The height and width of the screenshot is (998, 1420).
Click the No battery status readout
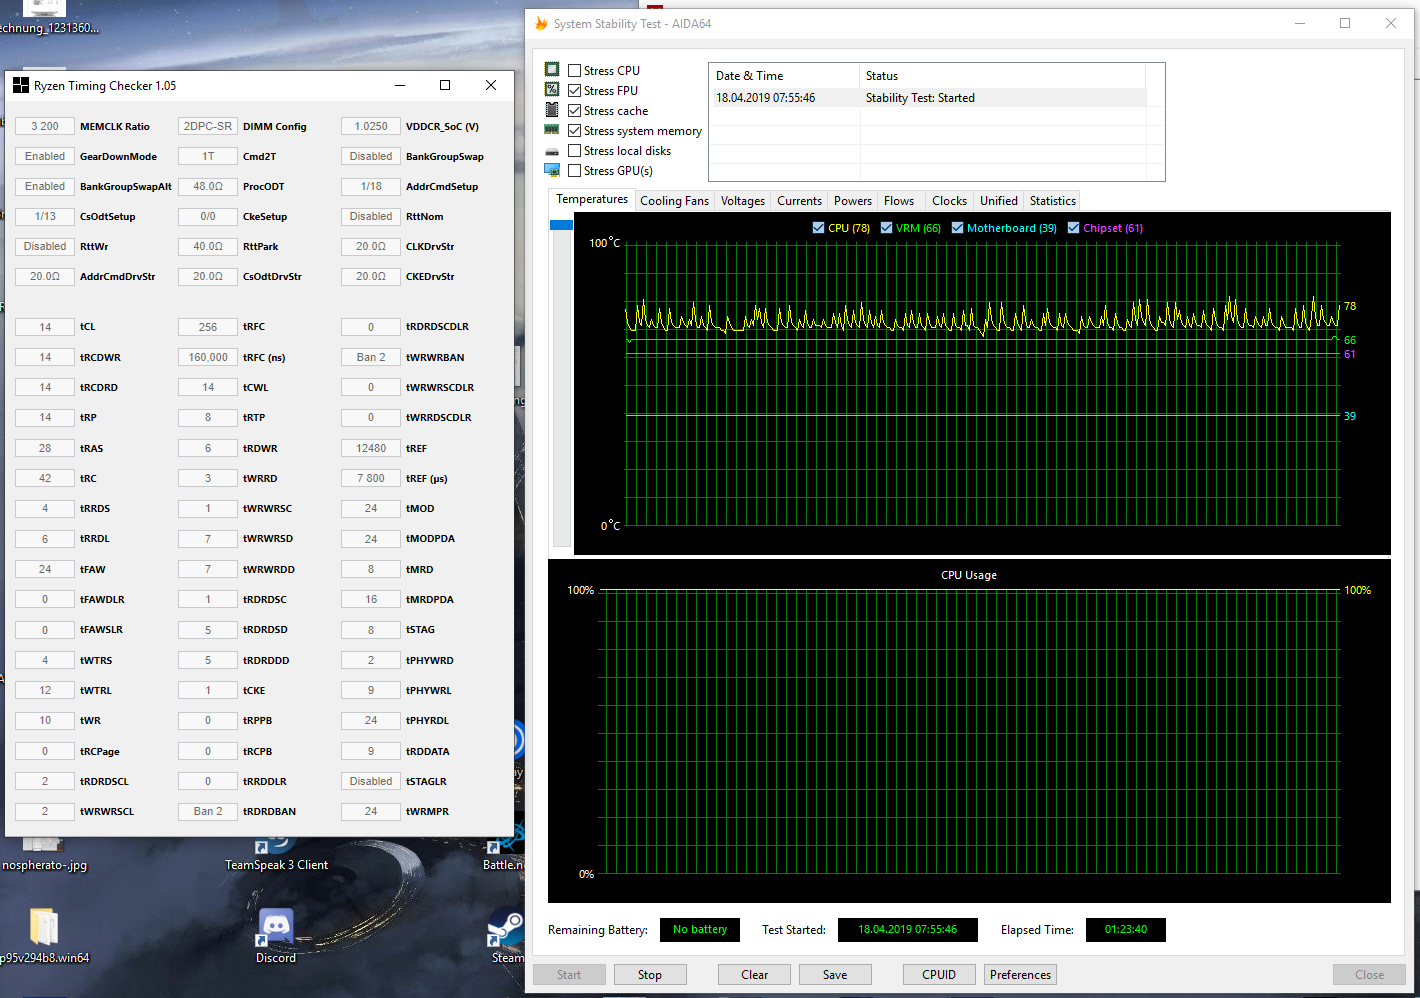(700, 930)
